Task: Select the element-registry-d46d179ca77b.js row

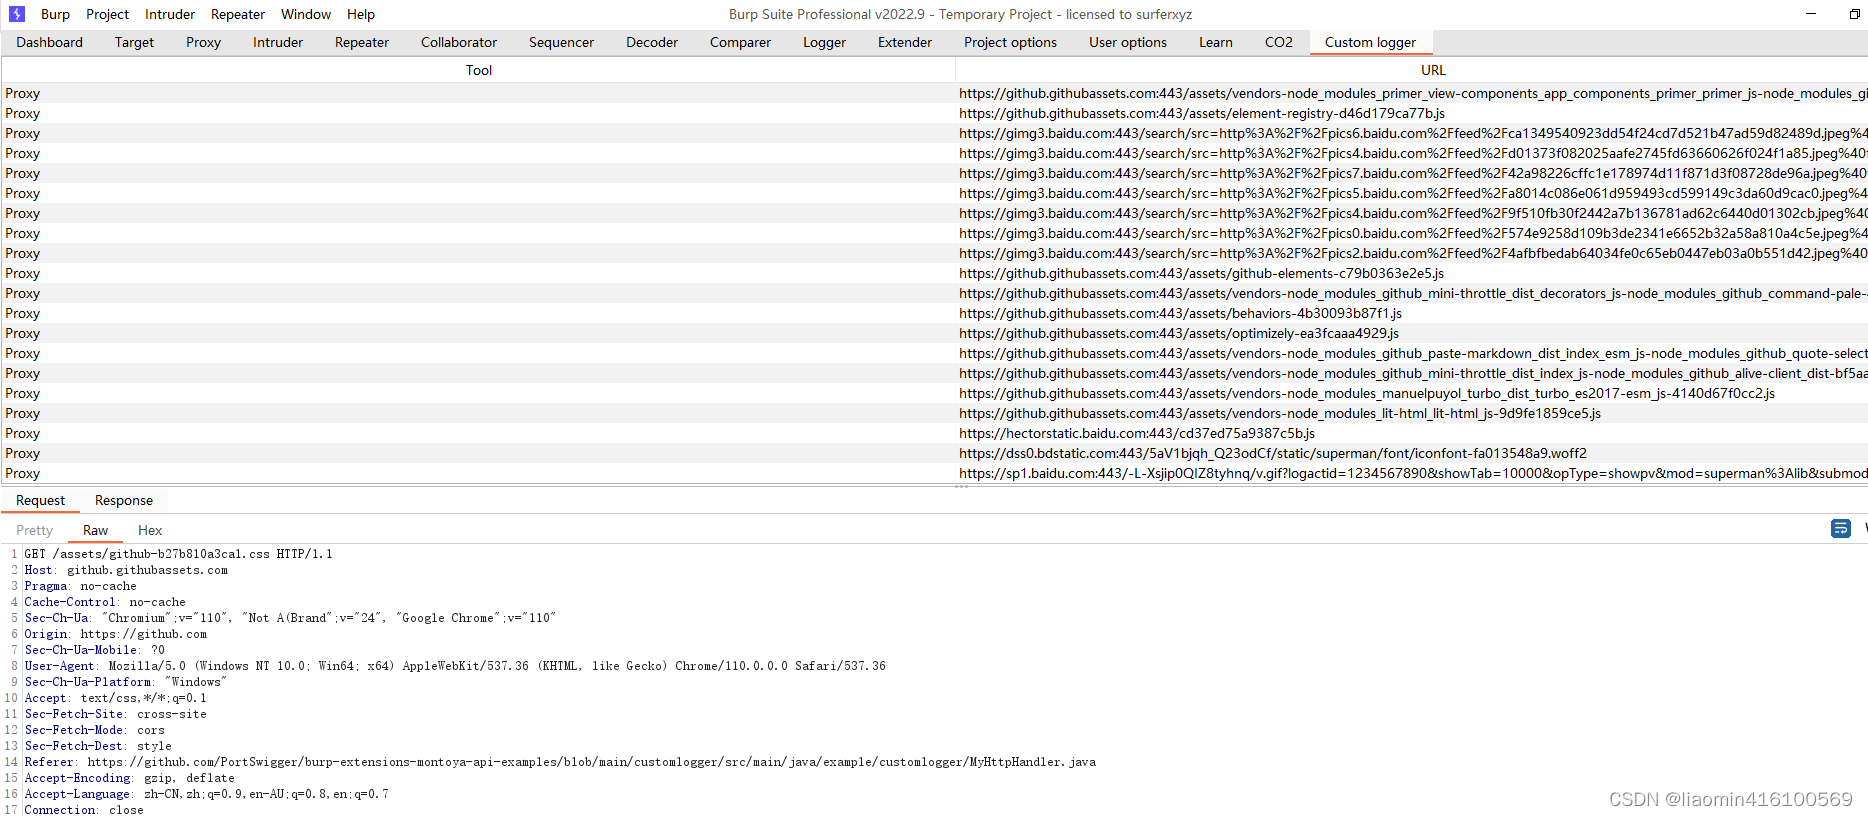Action: pos(934,113)
